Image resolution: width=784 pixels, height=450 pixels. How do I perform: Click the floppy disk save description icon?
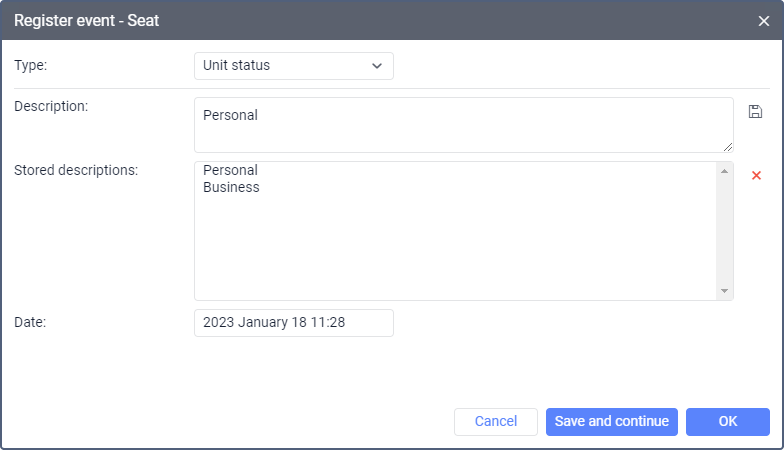755,112
